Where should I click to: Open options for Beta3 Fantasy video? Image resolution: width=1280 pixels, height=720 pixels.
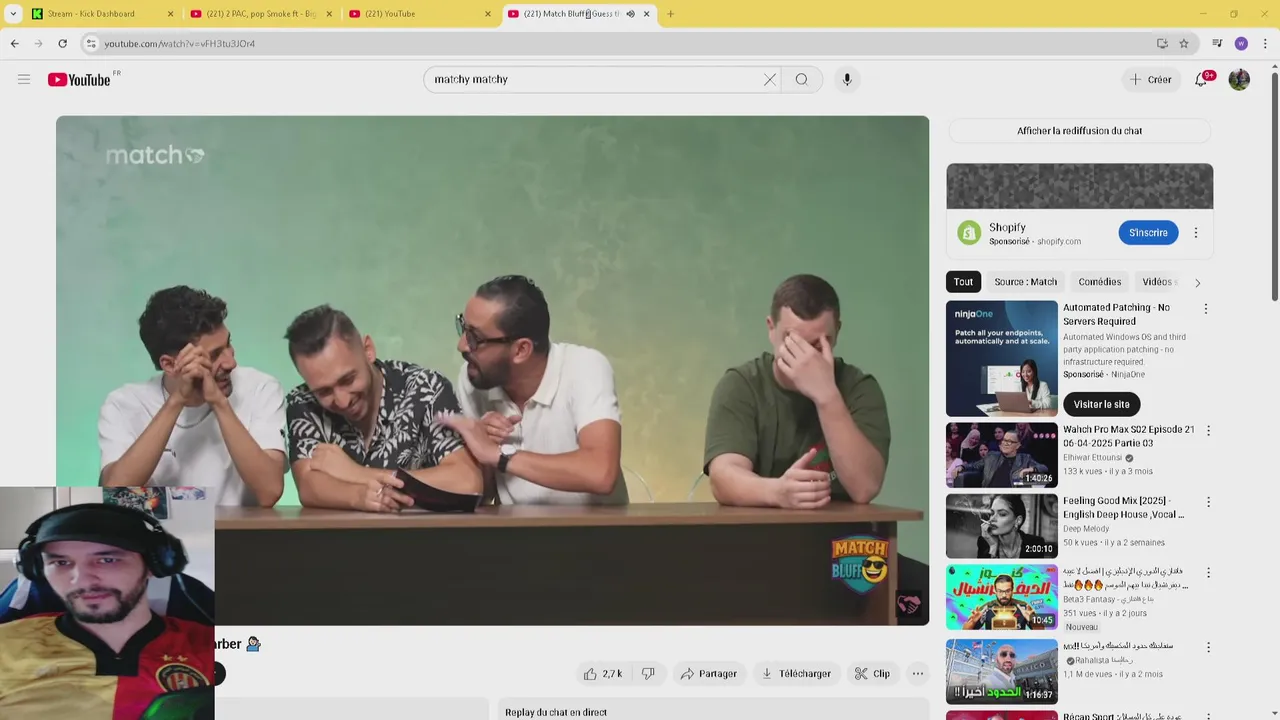pyautogui.click(x=1208, y=573)
